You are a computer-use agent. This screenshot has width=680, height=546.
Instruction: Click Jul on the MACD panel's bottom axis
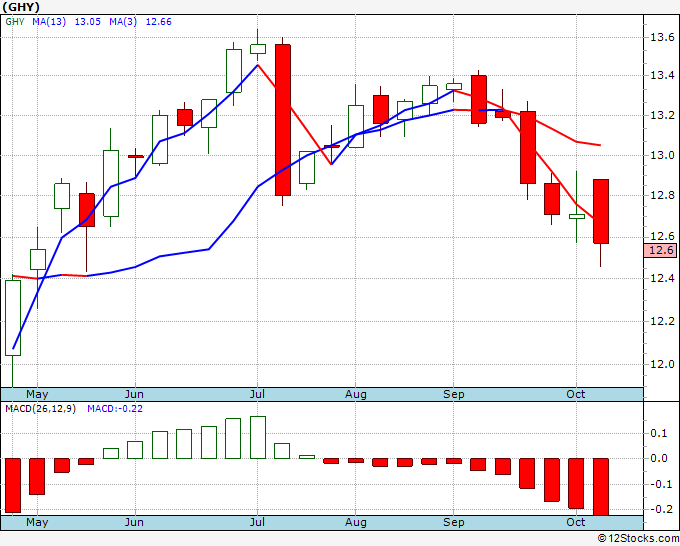tap(257, 522)
